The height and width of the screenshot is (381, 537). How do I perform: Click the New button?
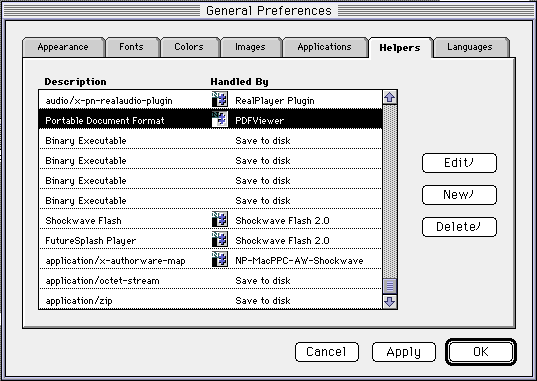pos(459,195)
